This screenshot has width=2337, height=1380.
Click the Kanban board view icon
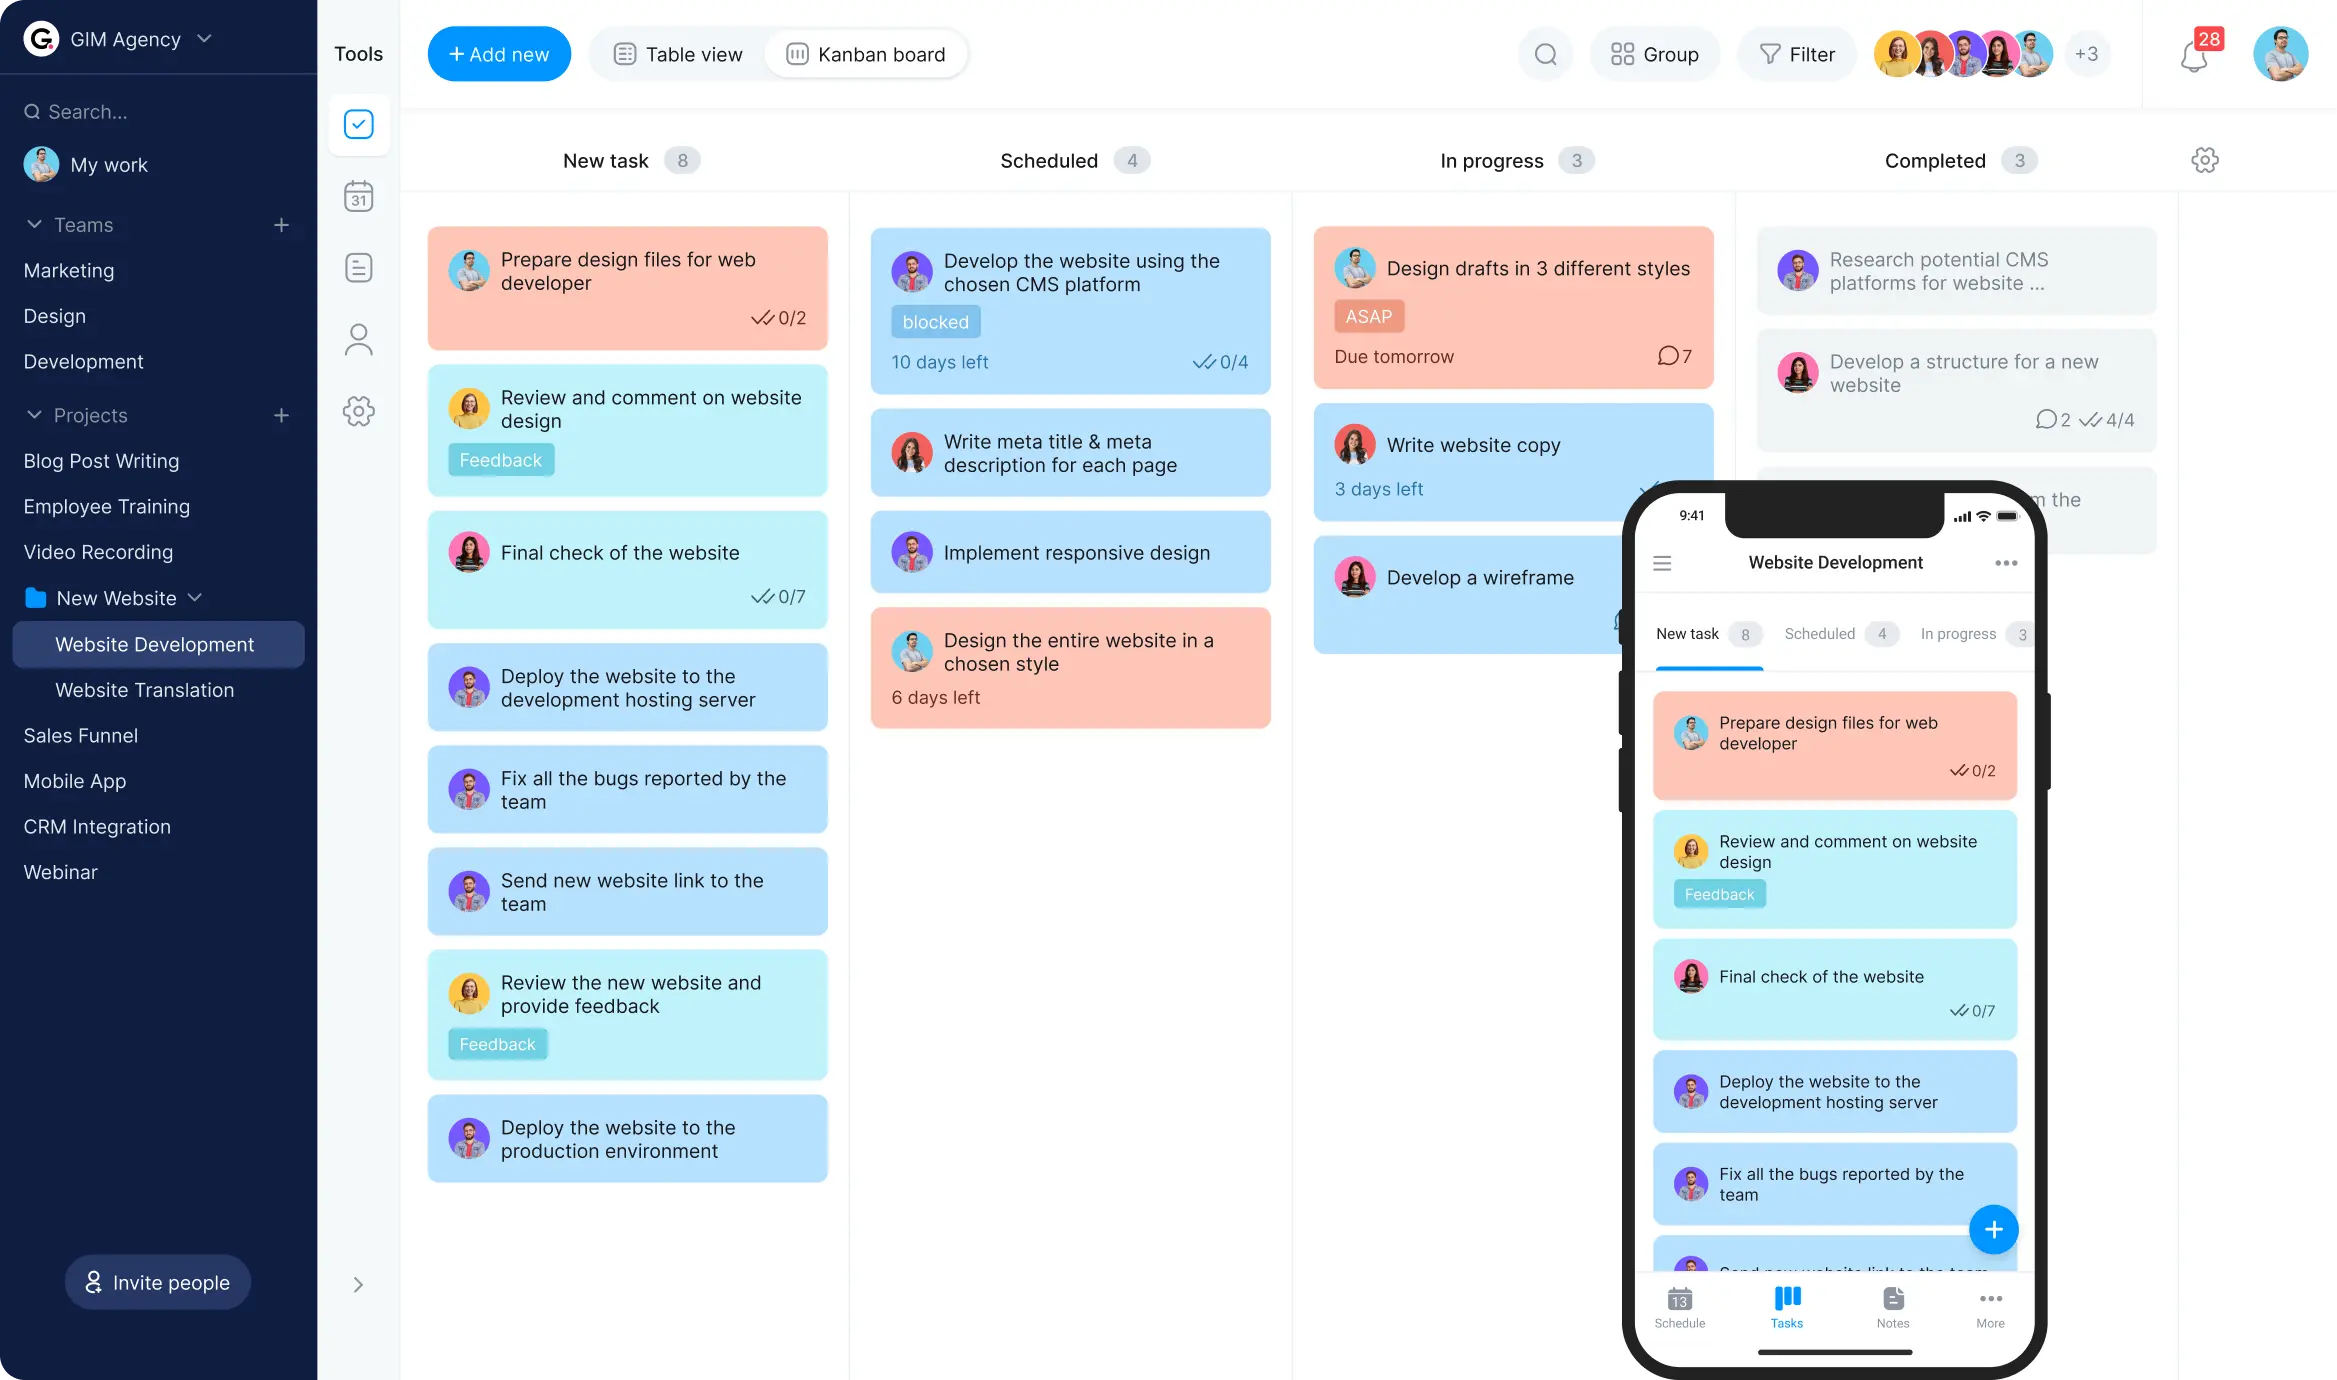tap(797, 53)
